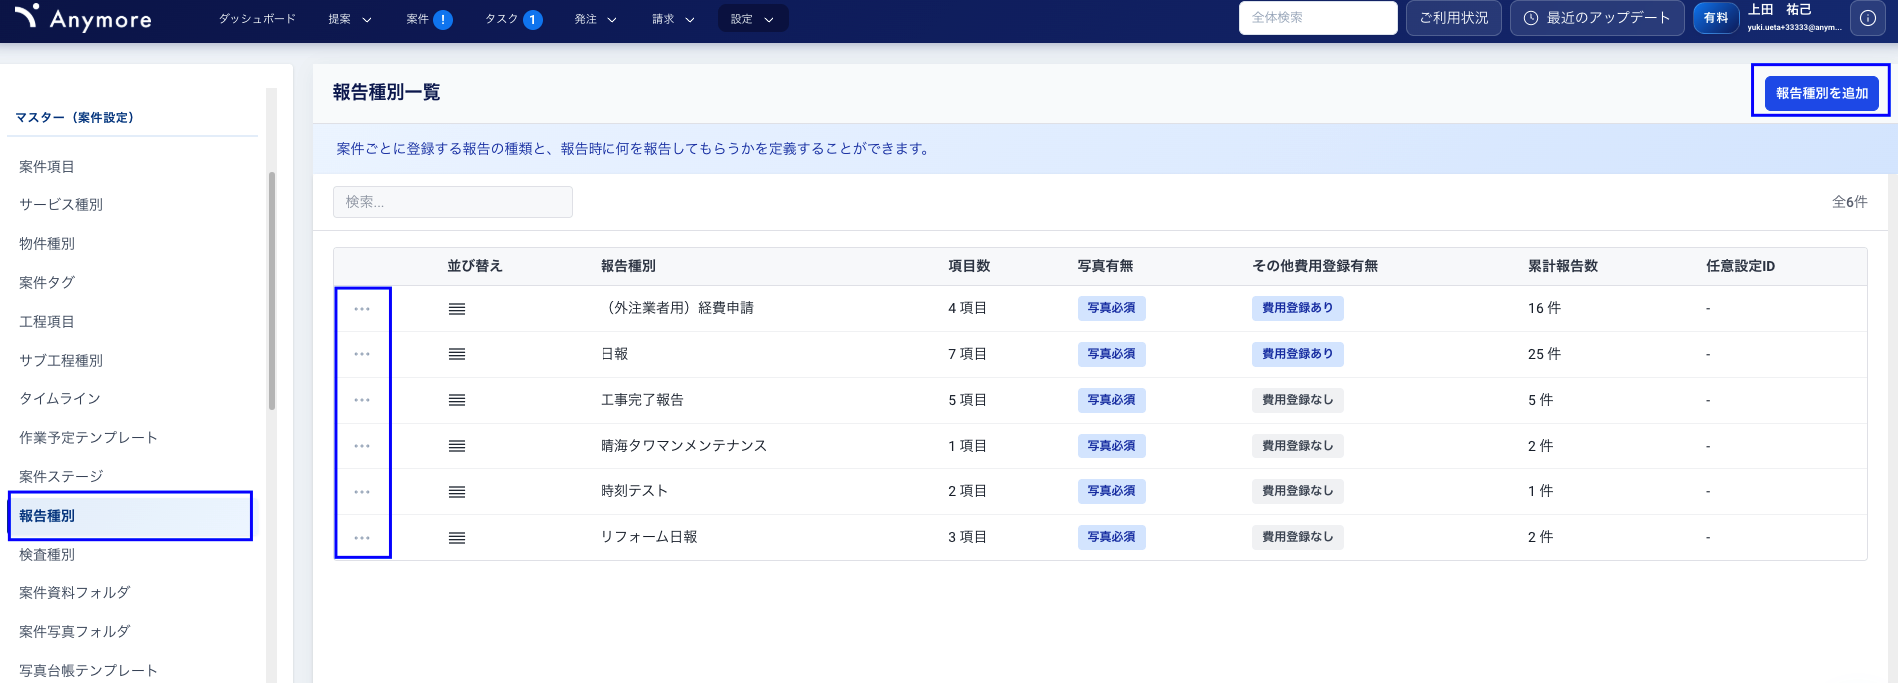Click the 案件 notification badge
Screen dimensions: 1898x683
442,19
